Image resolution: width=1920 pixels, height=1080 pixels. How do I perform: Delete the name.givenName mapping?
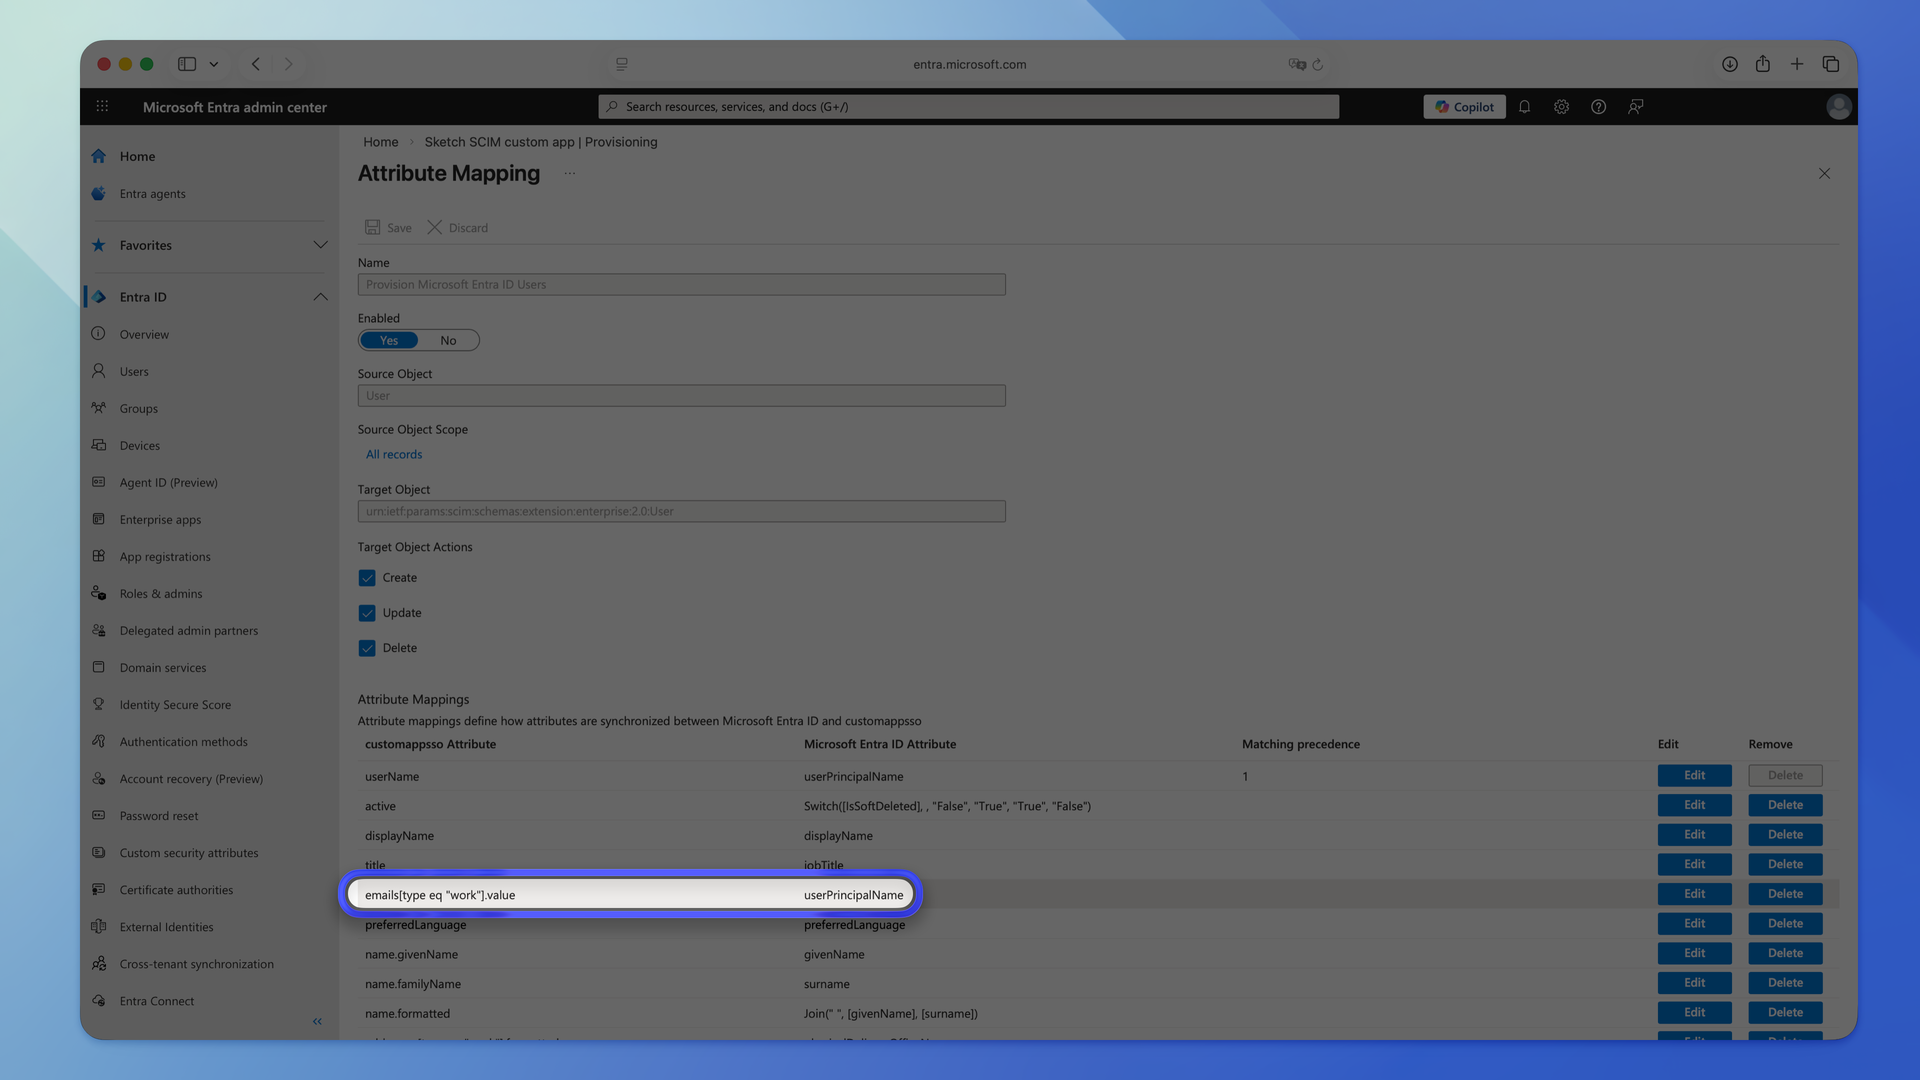[1785, 953]
